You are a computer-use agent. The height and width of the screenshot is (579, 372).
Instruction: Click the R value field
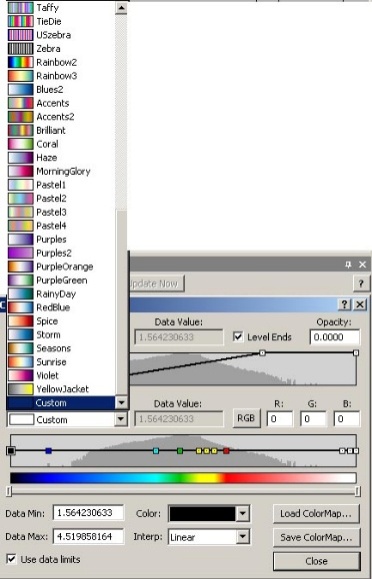[x=280, y=419]
